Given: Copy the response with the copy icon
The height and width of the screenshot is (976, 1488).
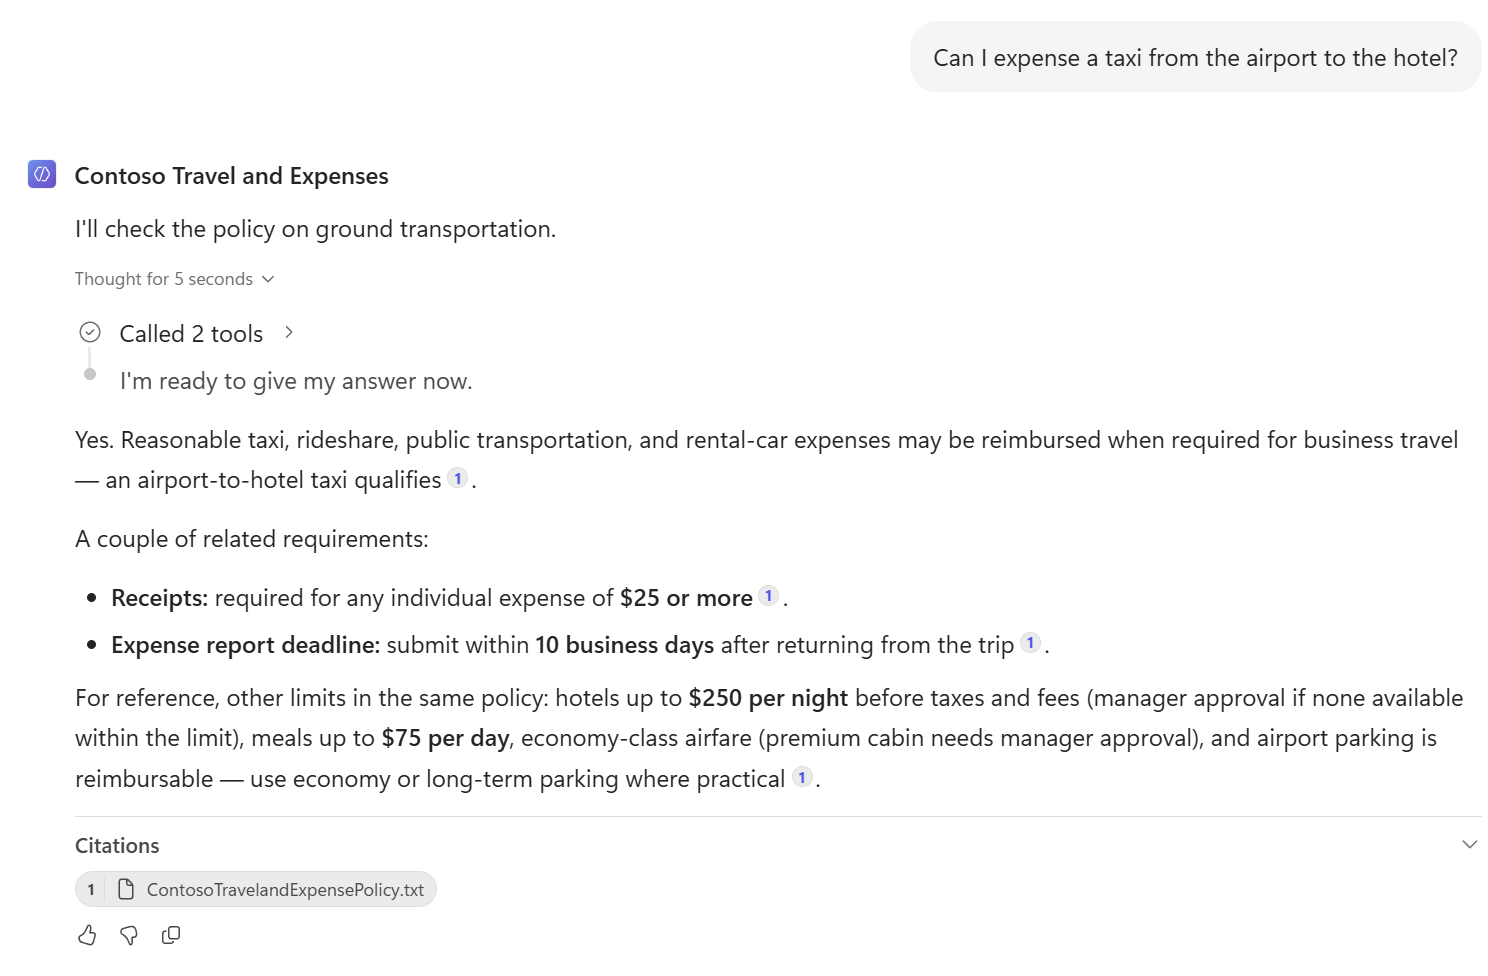Looking at the screenshot, I should click(171, 935).
